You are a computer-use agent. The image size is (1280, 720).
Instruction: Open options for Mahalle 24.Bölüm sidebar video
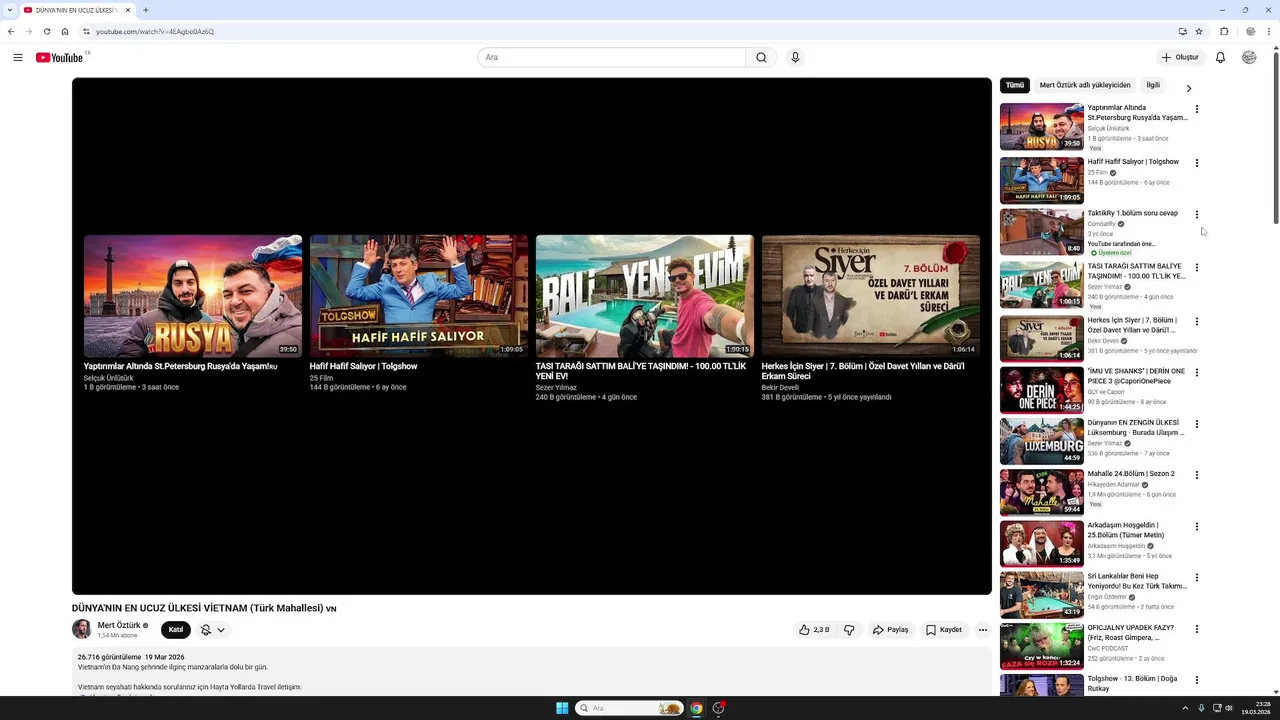[1196, 475]
